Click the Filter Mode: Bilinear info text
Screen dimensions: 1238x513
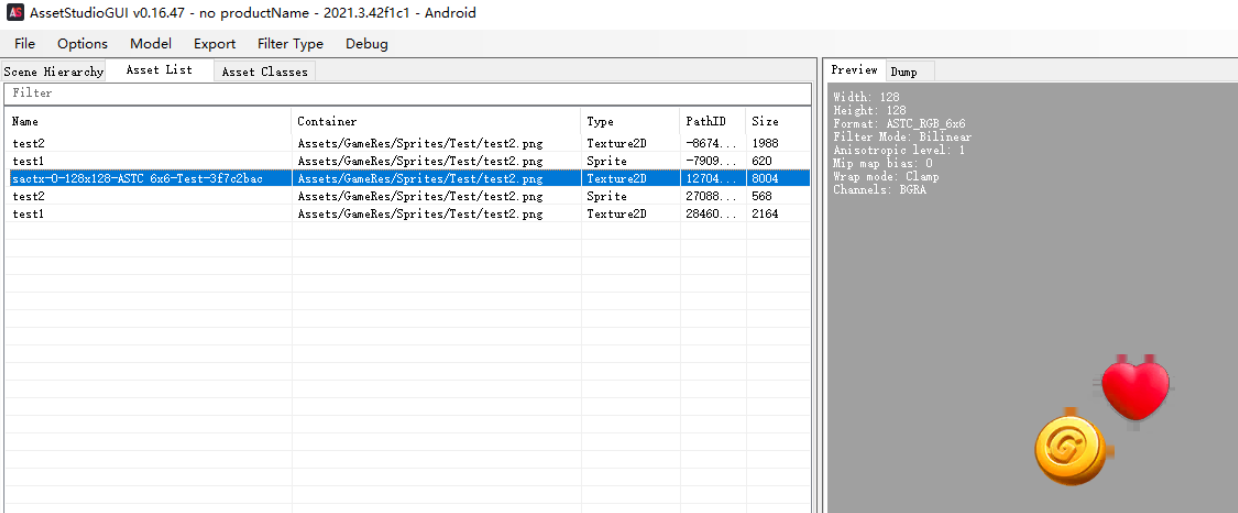coord(902,137)
